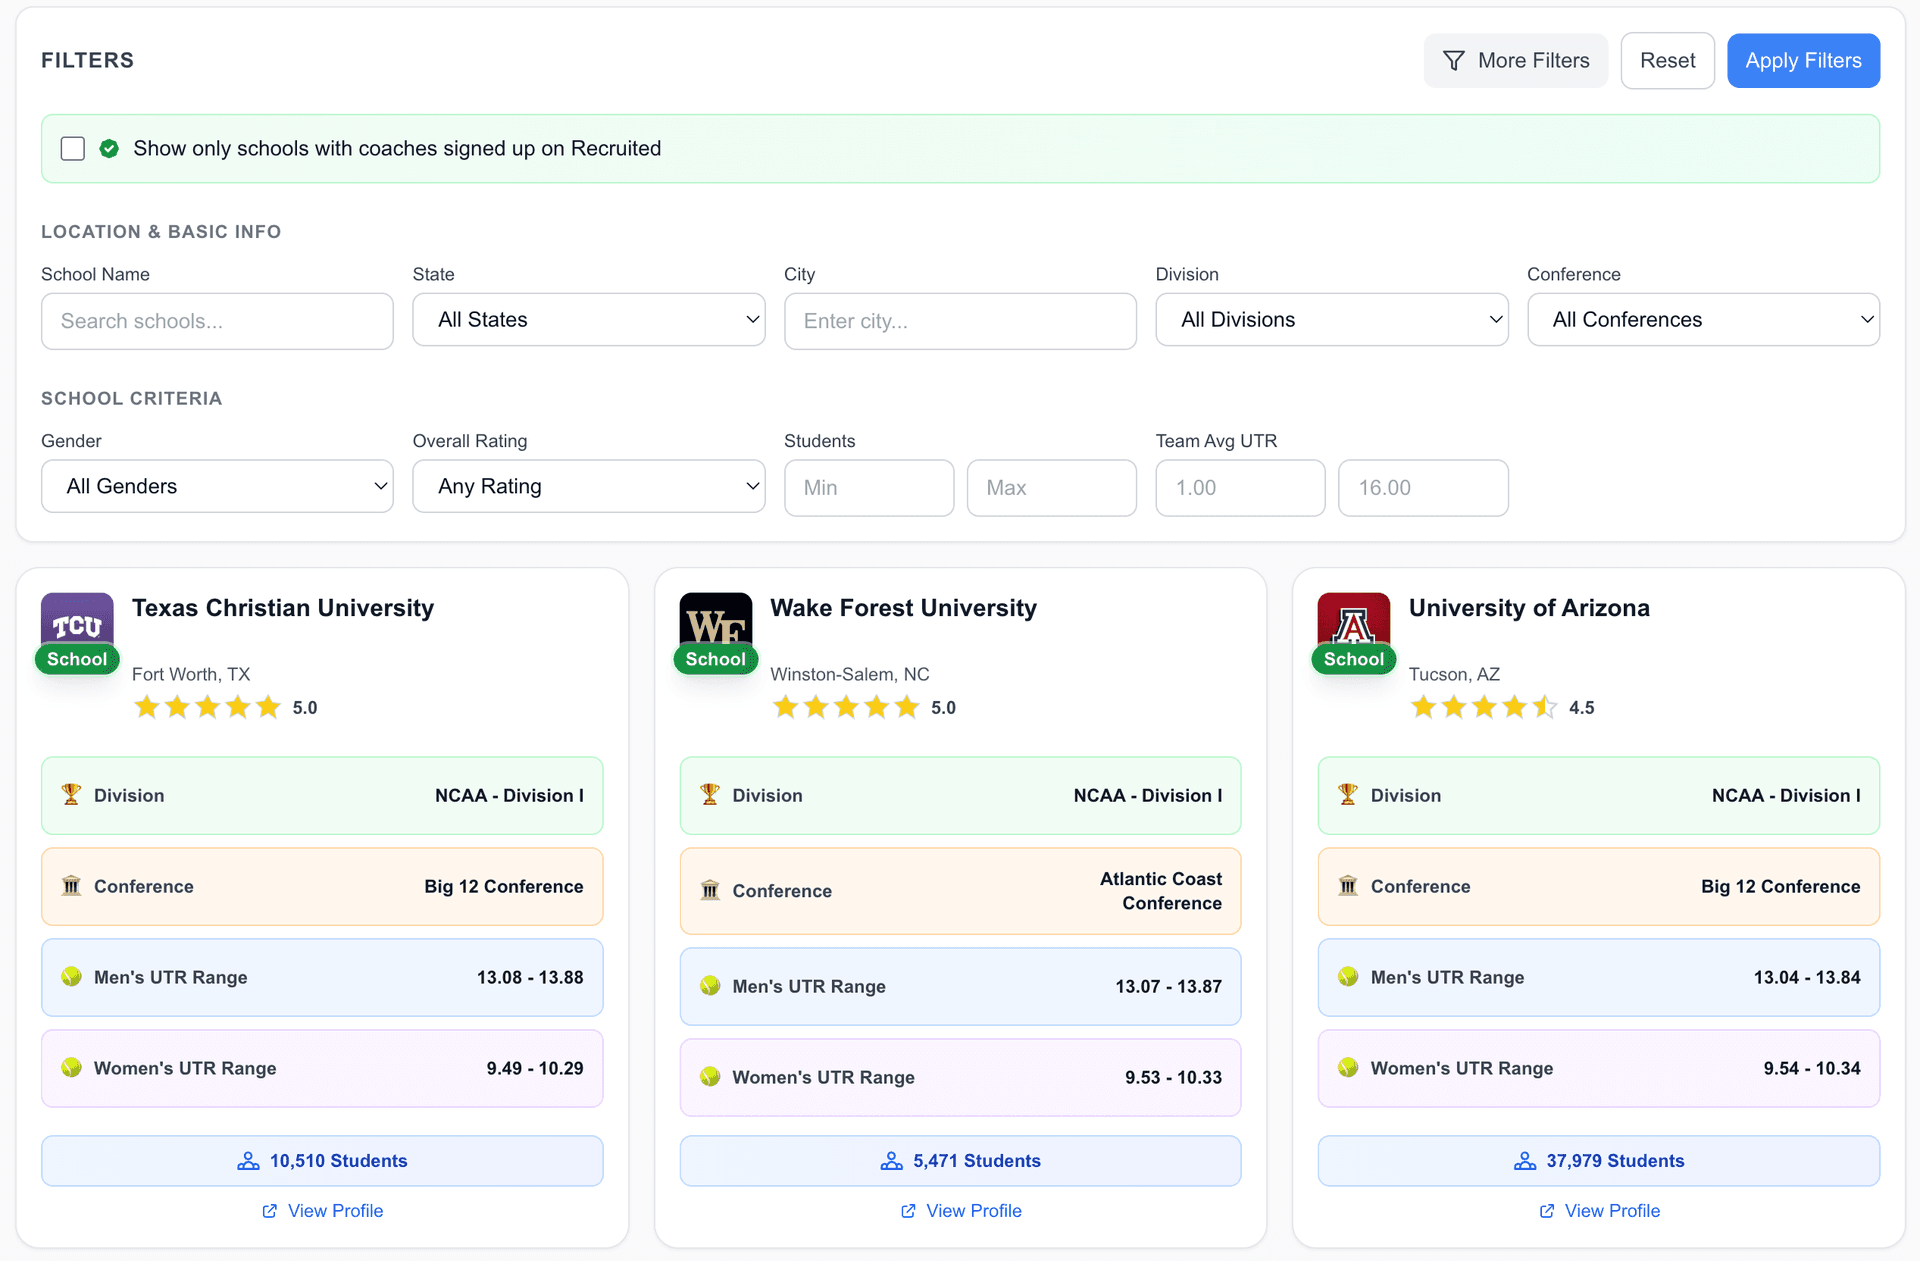The height and width of the screenshot is (1261, 1920).
Task: Open the All States dropdown
Action: coord(588,320)
